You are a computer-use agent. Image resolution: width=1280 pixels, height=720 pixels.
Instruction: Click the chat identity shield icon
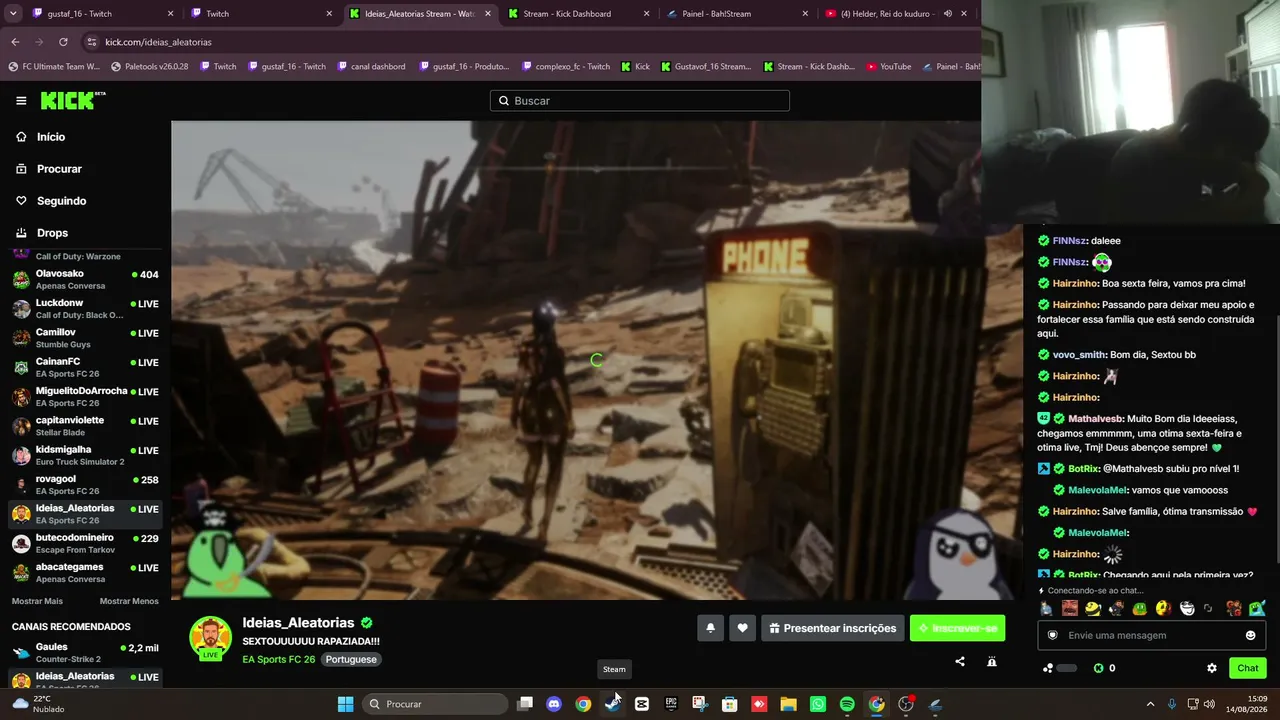pos(1052,635)
